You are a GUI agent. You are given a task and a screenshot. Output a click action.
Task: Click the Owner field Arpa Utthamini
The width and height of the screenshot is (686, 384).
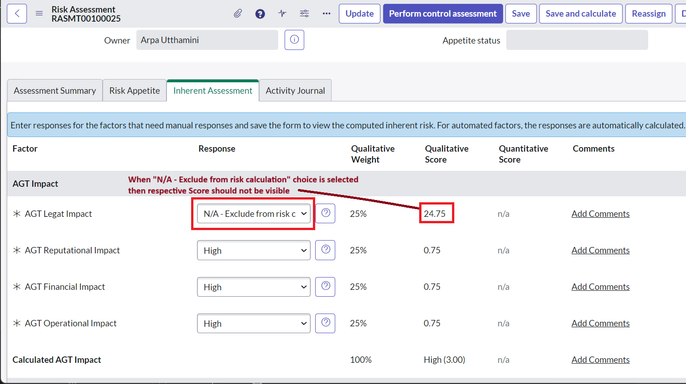click(x=207, y=40)
